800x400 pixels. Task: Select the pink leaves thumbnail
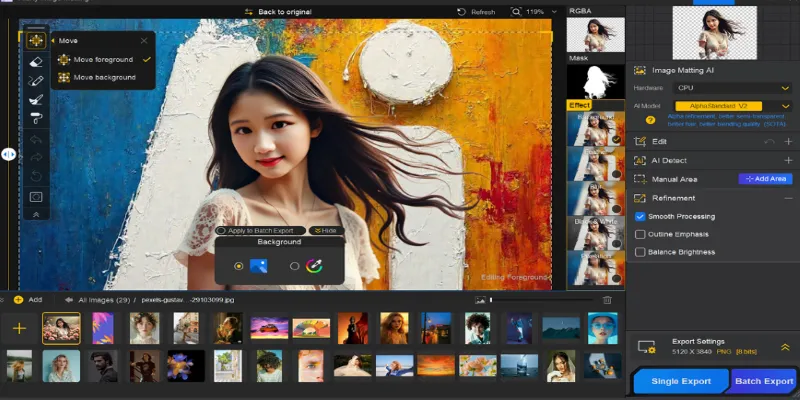click(103, 328)
